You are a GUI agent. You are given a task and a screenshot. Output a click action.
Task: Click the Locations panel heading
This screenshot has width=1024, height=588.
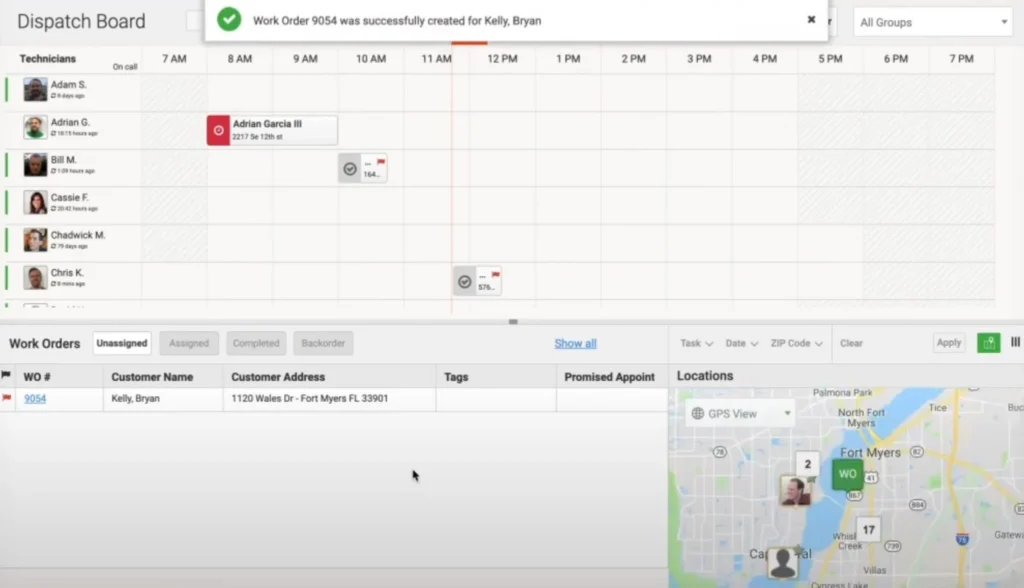coord(705,376)
